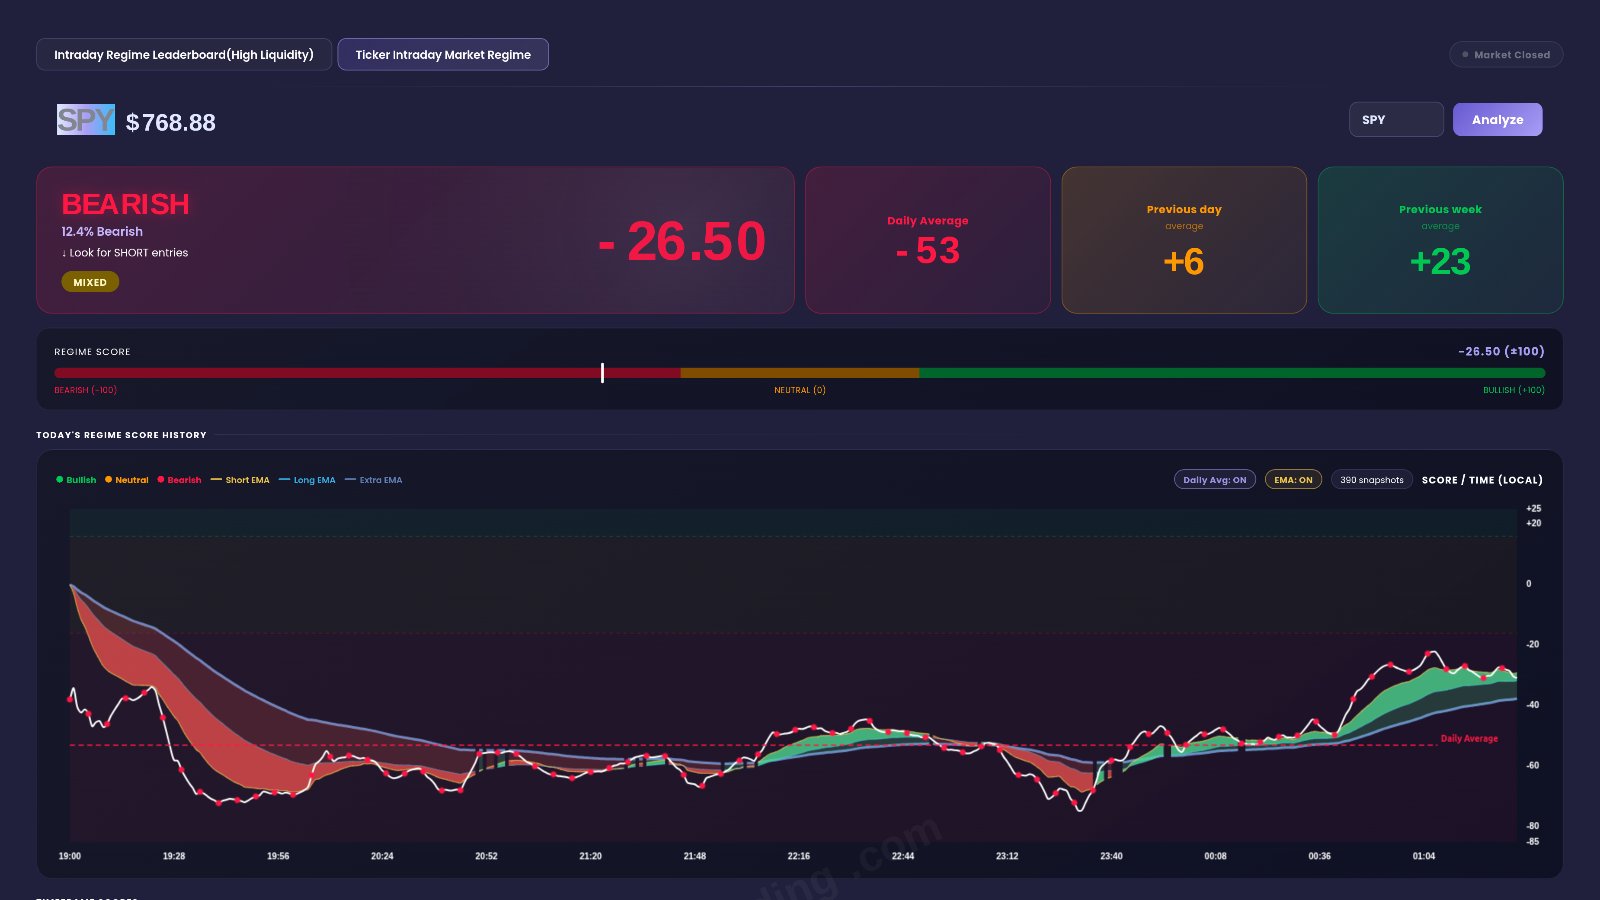The width and height of the screenshot is (1600, 900).
Task: Click the Extra EMA legend entry
Action: (x=373, y=480)
